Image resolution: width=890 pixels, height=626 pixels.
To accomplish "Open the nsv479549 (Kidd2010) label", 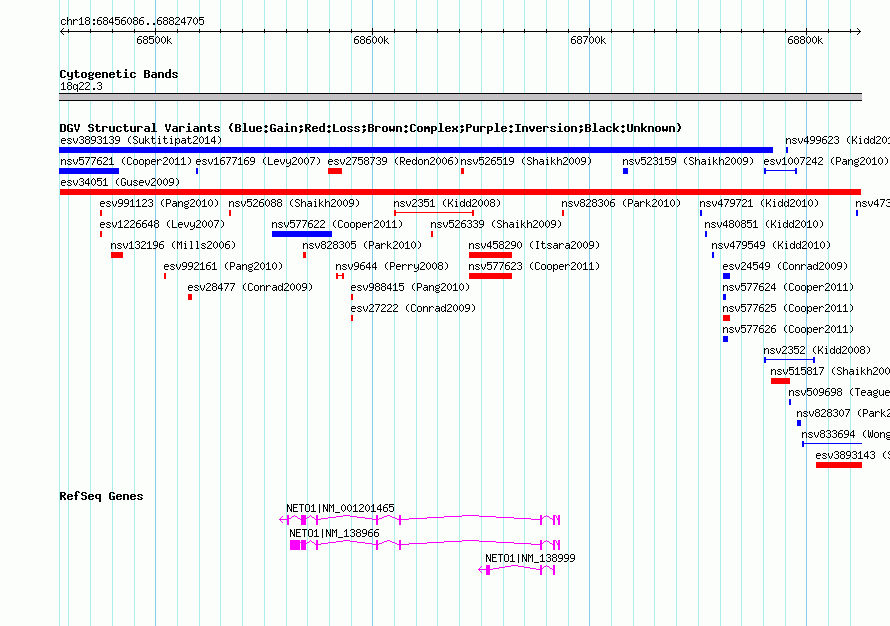I will [771, 245].
